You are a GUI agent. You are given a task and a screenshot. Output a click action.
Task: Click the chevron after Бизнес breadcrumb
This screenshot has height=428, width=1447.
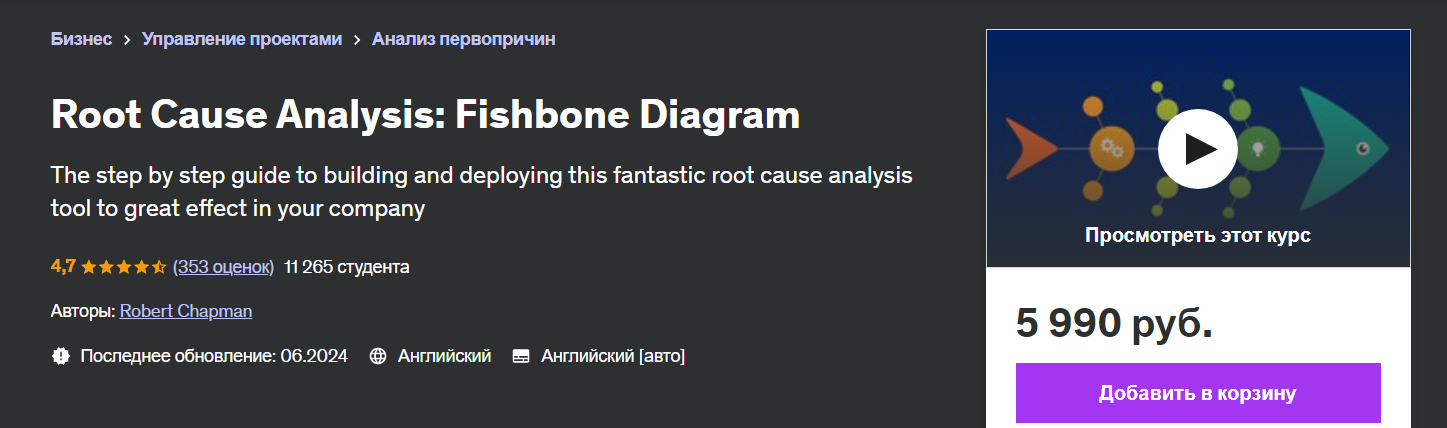pyautogui.click(x=127, y=40)
